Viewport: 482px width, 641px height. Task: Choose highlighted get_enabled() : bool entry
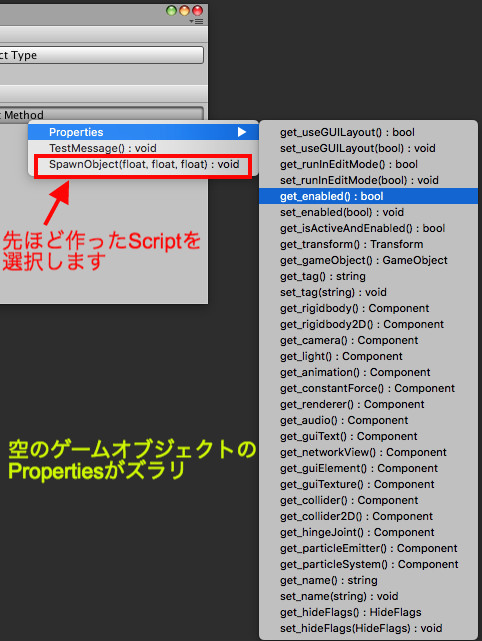pyautogui.click(x=368, y=196)
